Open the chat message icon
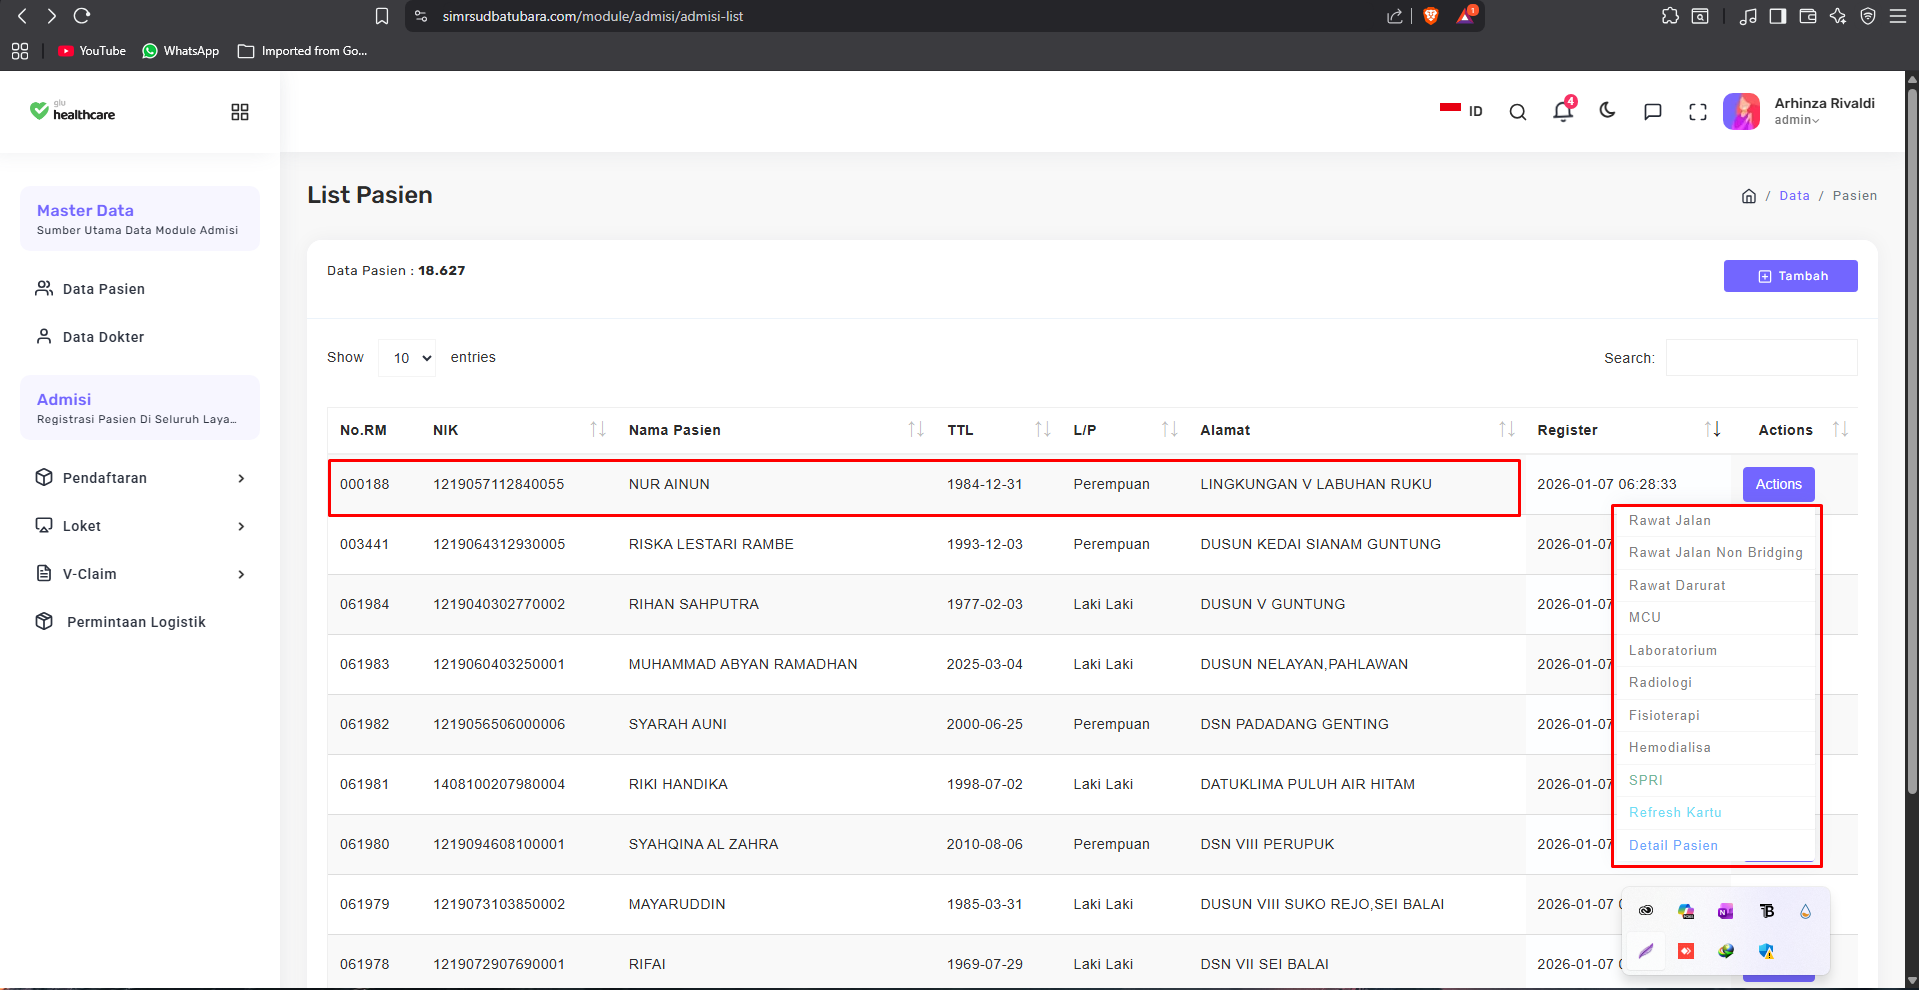 click(x=1653, y=111)
